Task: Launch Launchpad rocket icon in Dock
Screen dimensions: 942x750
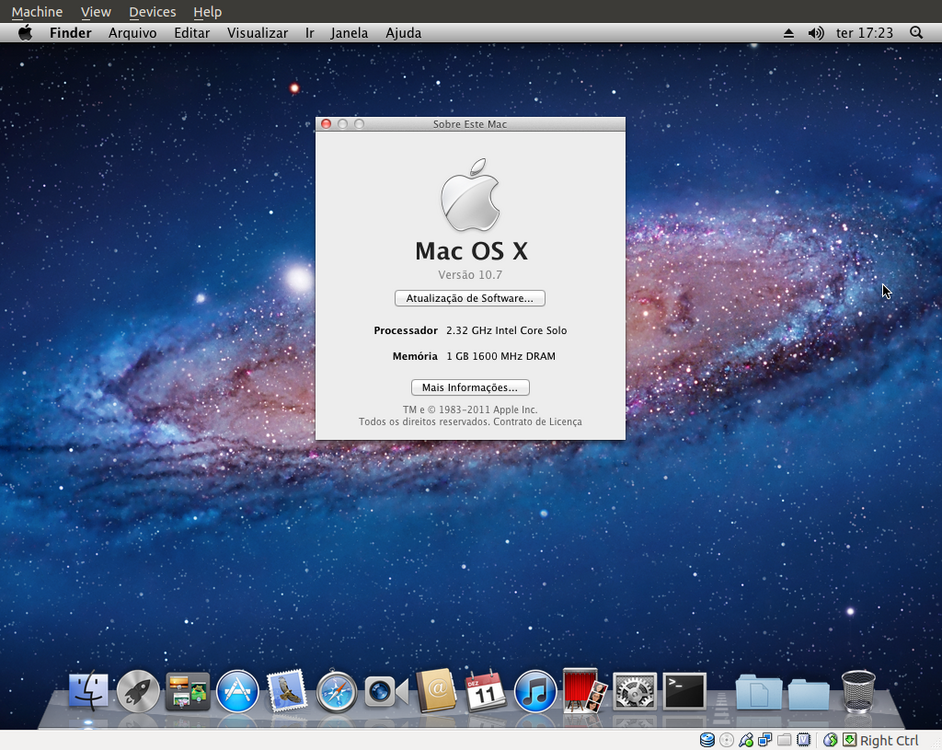Action: pos(138,690)
